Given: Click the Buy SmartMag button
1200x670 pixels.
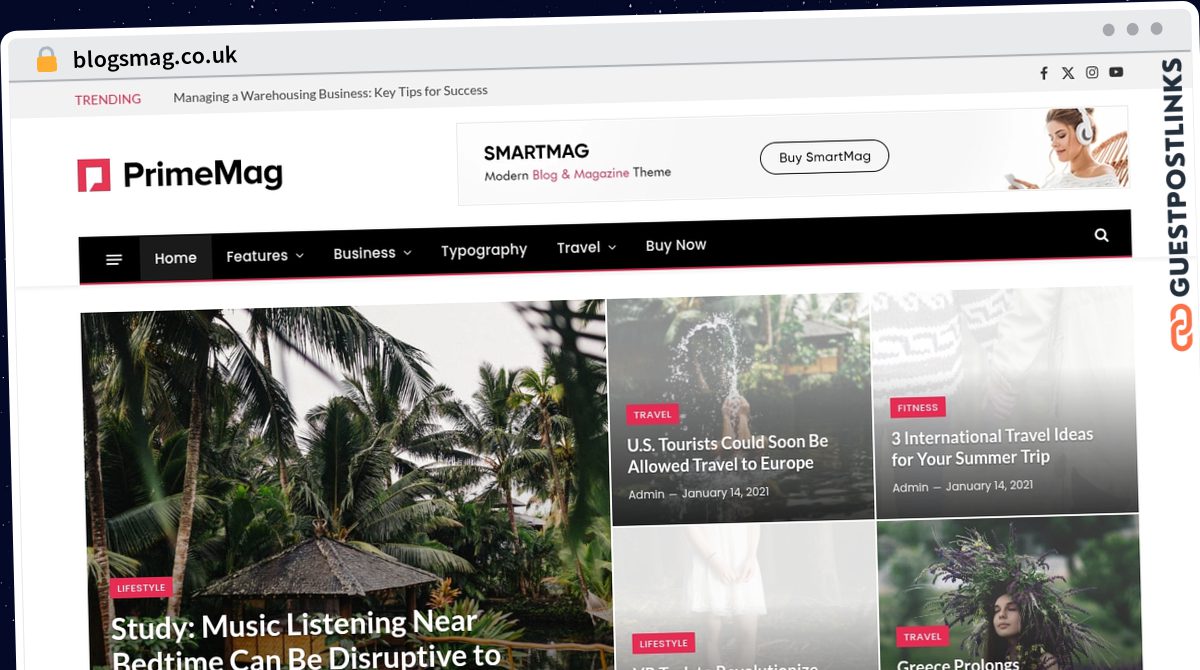Looking at the screenshot, I should 824,157.
